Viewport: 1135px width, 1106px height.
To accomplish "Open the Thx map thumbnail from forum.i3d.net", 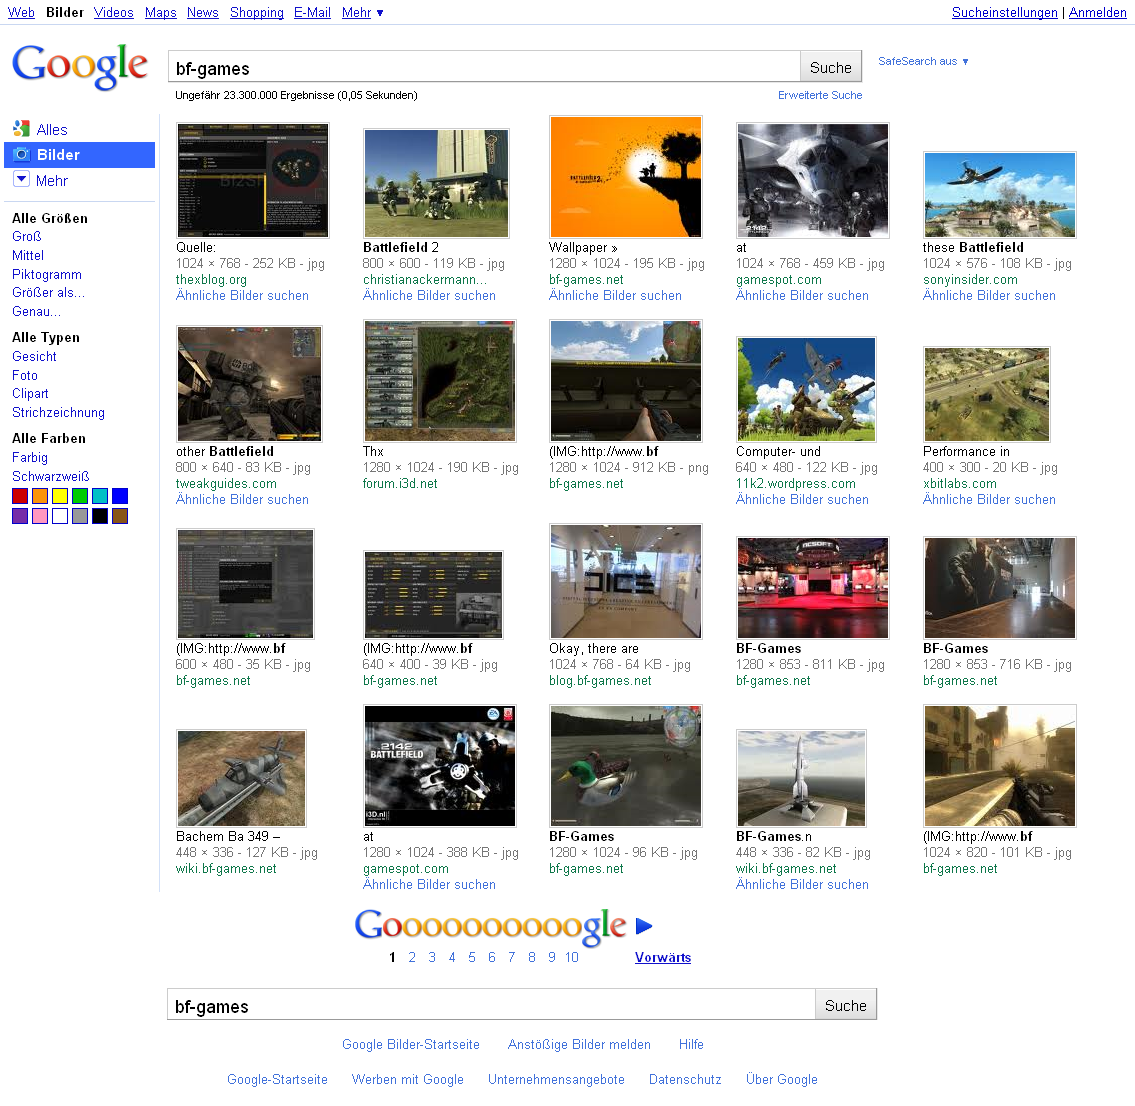I will [x=439, y=381].
